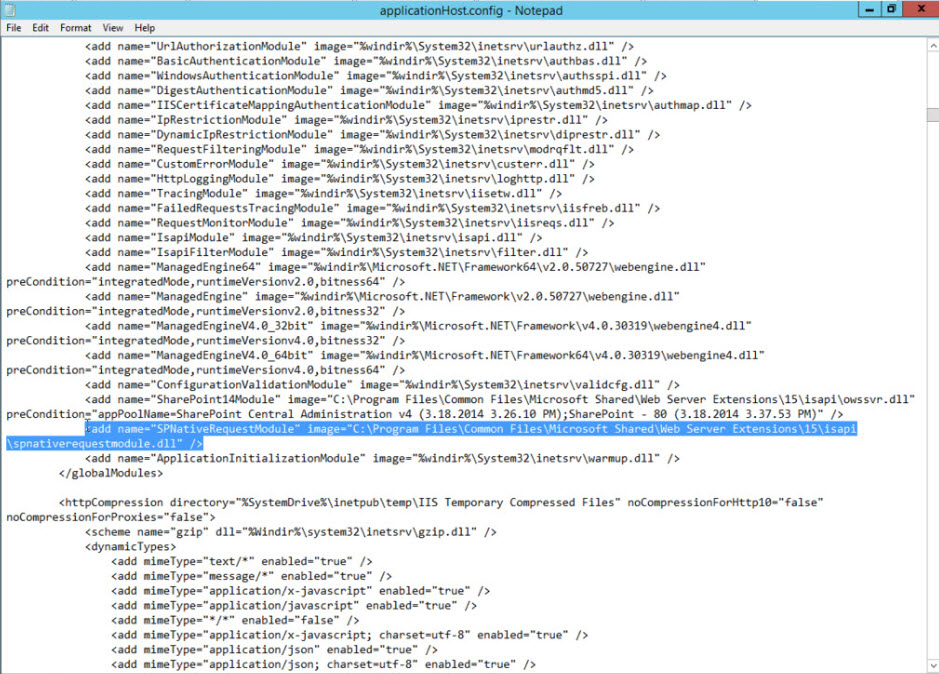Minimize the Notepad window

868,10
